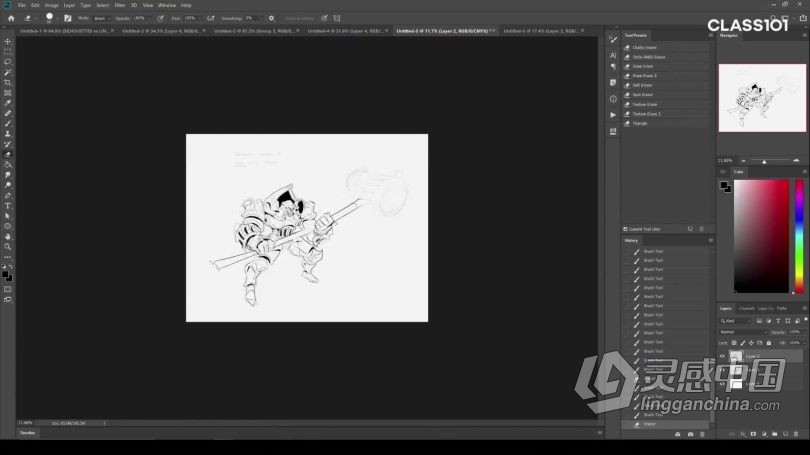Select the Magic Wand tool
The width and height of the screenshot is (810, 455).
point(7,72)
